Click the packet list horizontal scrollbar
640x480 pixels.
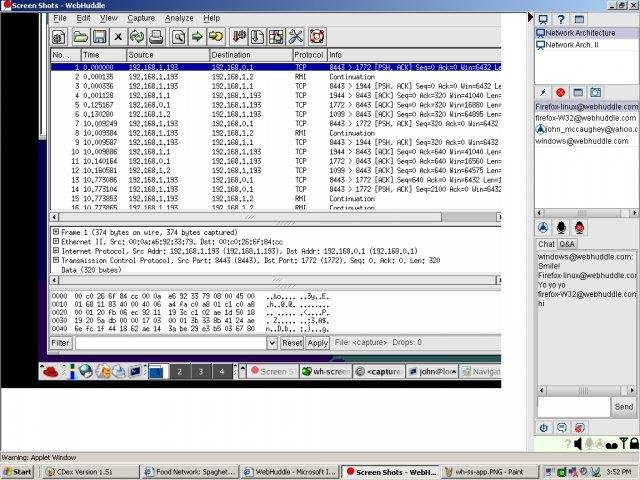[x=275, y=217]
